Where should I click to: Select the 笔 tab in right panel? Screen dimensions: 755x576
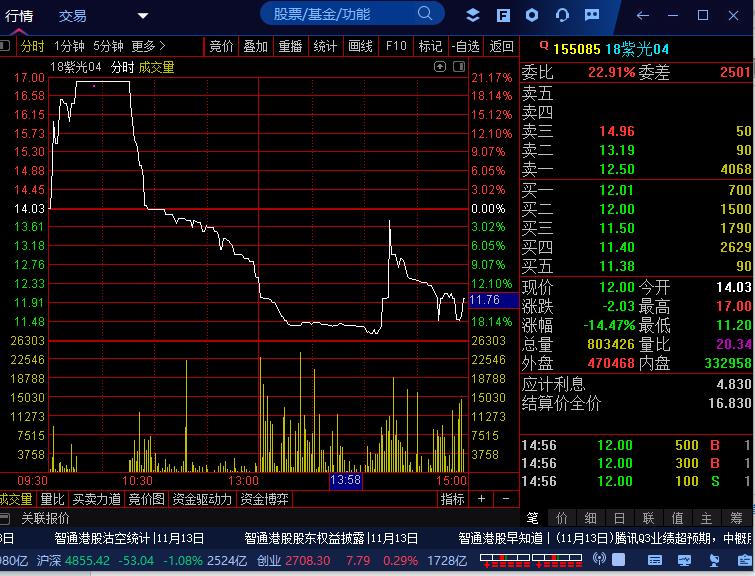click(x=533, y=518)
